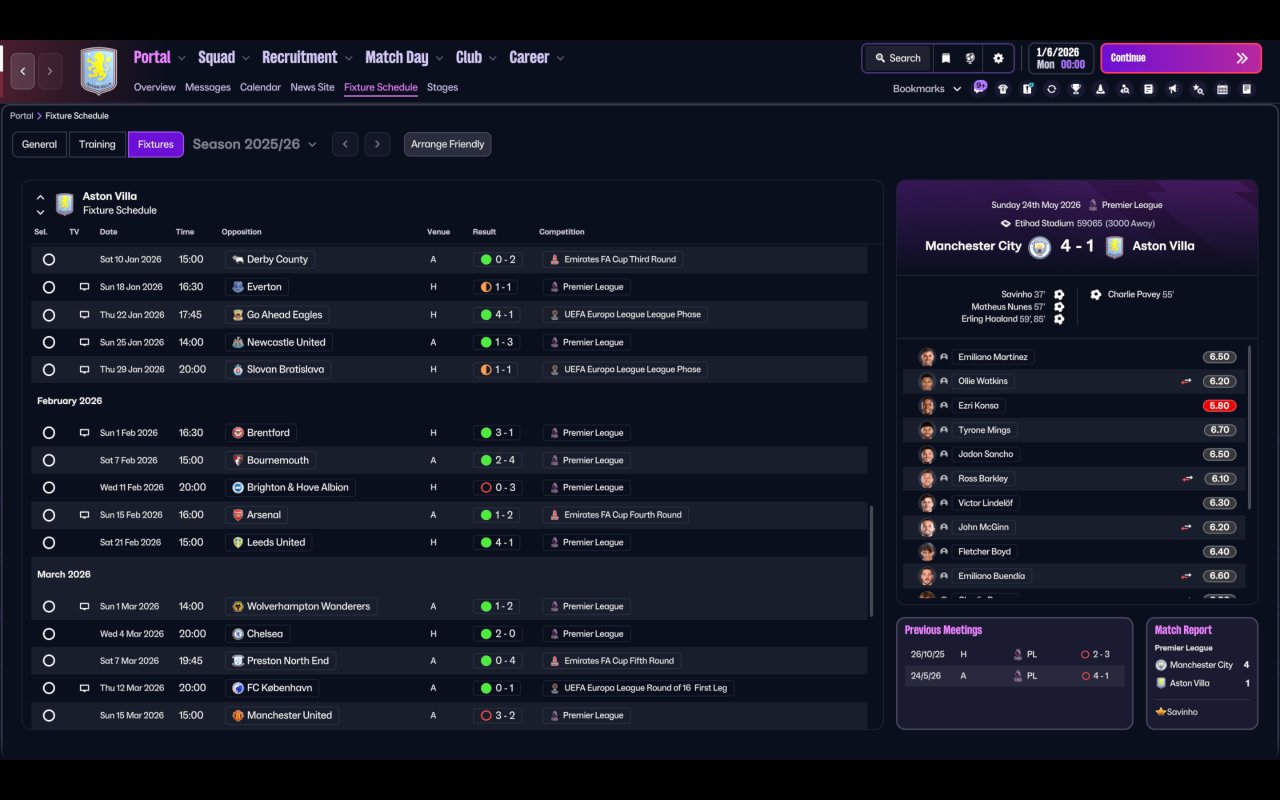The height and width of the screenshot is (800, 1280).
Task: Select the Everton fixture radio button
Action: pos(48,287)
